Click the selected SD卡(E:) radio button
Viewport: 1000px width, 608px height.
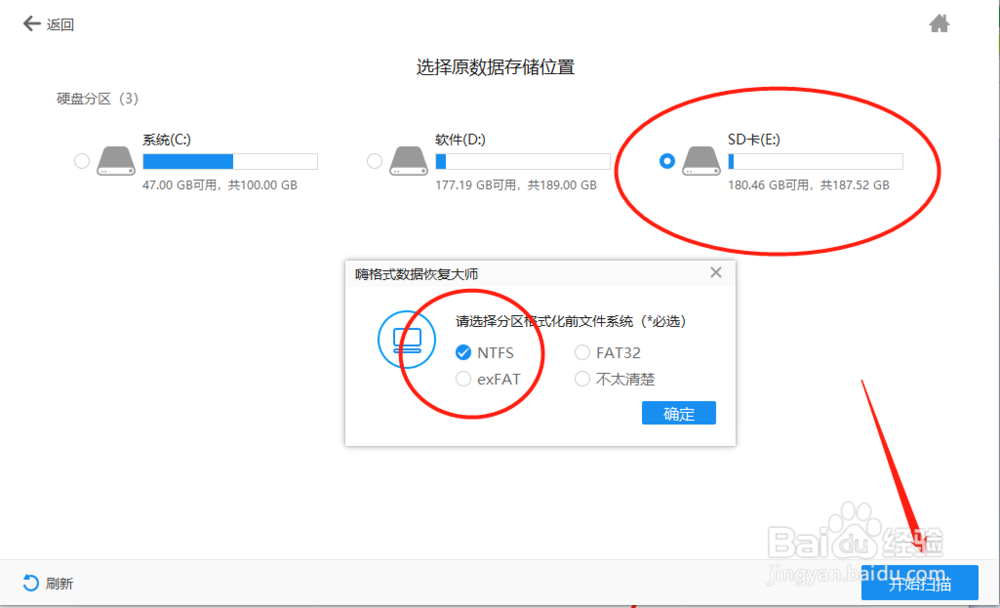[667, 160]
